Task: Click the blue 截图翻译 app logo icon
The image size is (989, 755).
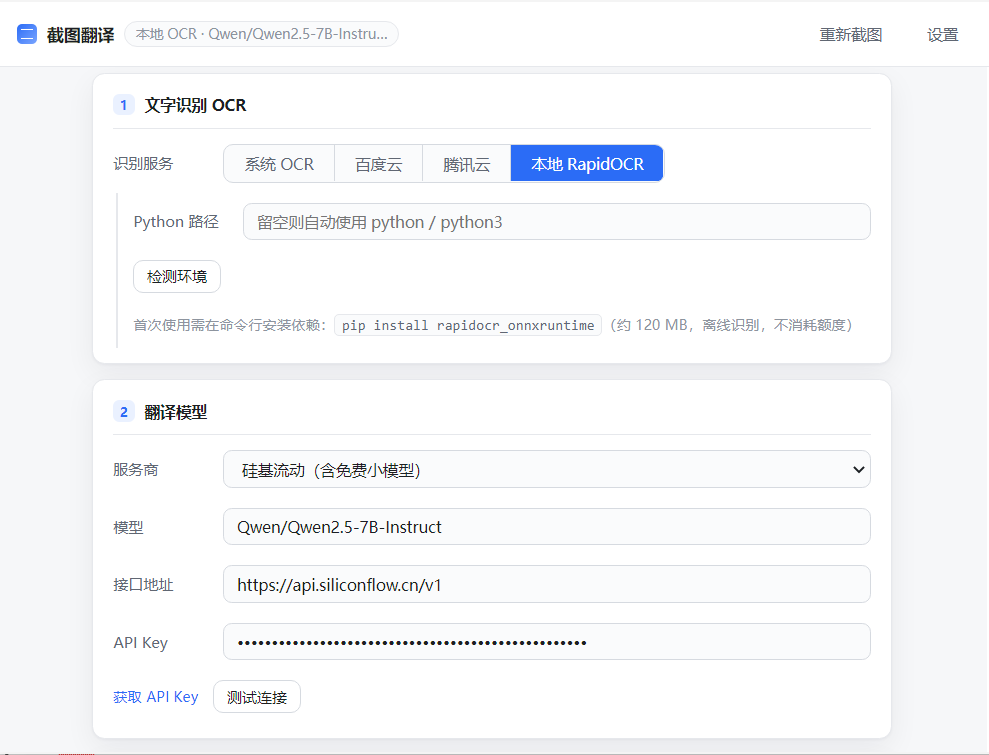Action: 26,34
